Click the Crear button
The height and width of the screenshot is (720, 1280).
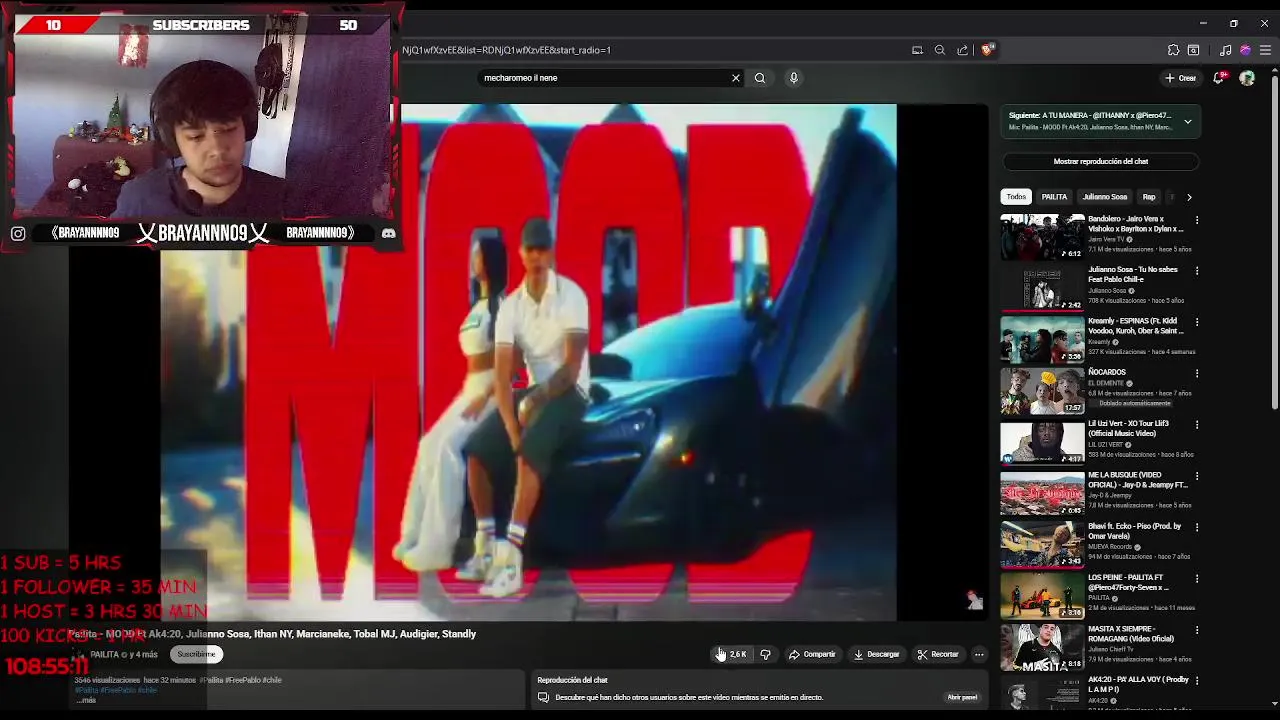tap(1180, 78)
